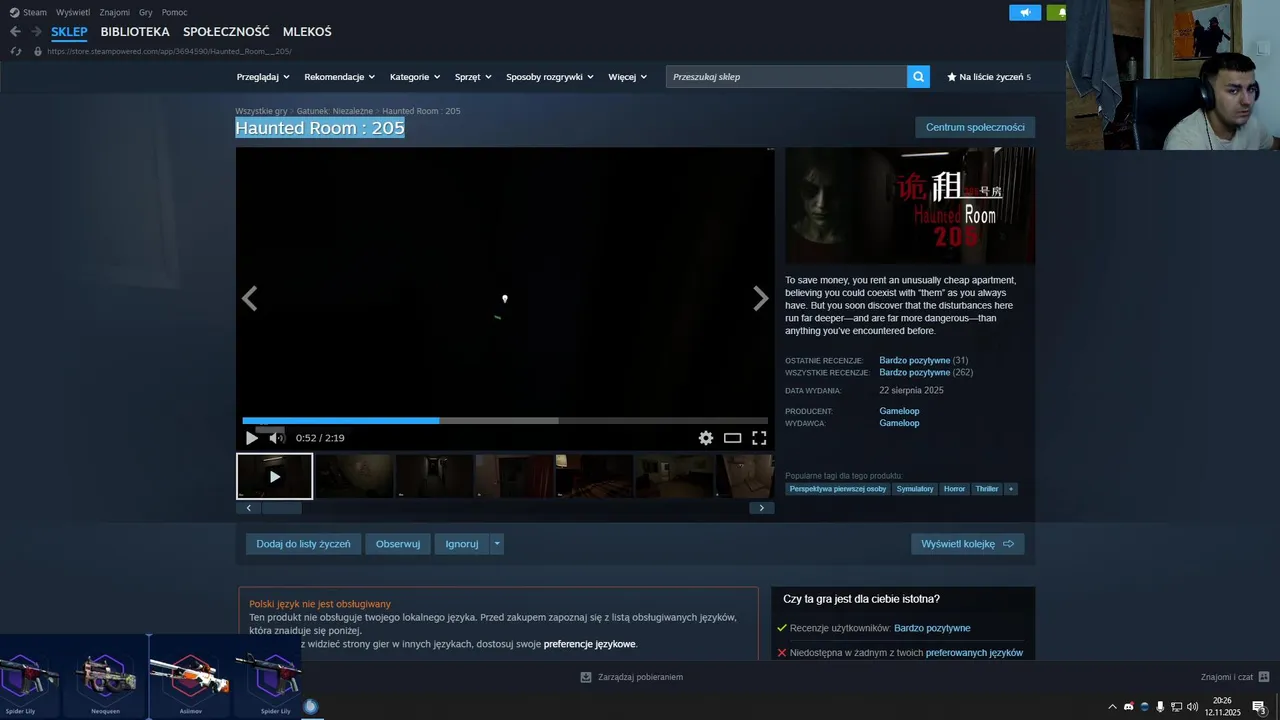The image size is (1280, 720).
Task: Expand the Sprzęt dropdown
Action: click(x=473, y=77)
